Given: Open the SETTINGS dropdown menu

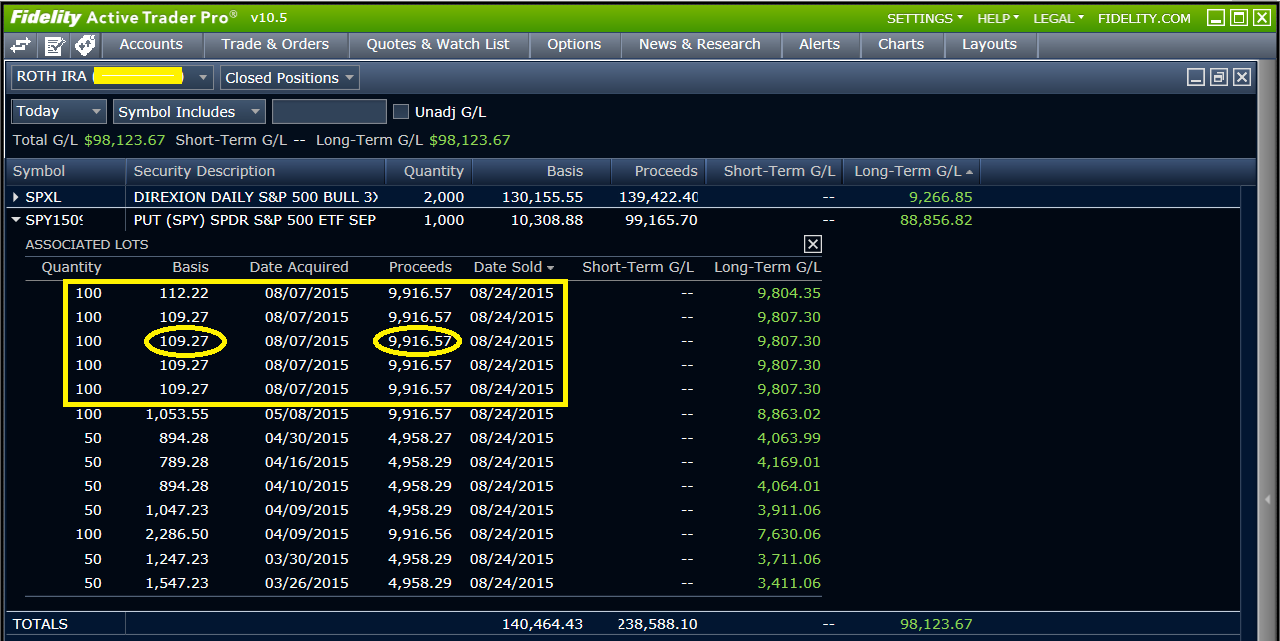Looking at the screenshot, I should tap(925, 18).
